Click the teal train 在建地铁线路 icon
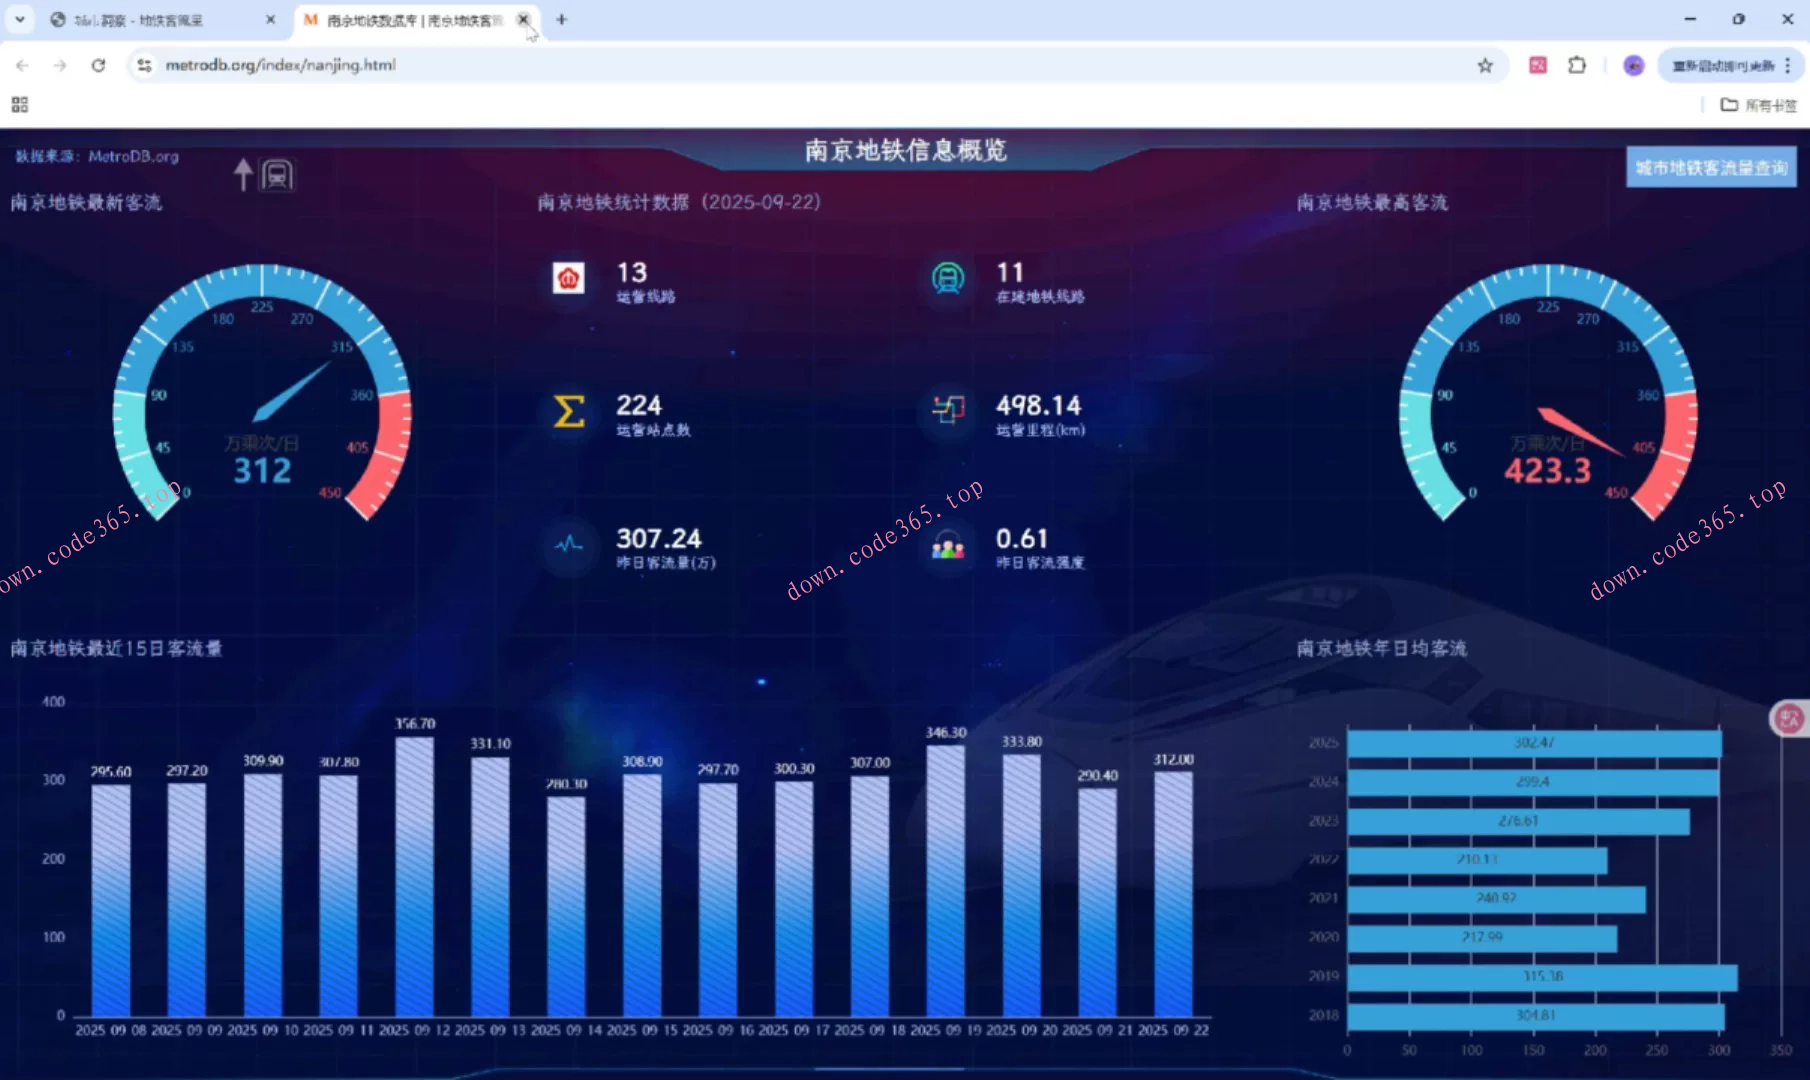The height and width of the screenshot is (1080, 1810). pos(947,279)
